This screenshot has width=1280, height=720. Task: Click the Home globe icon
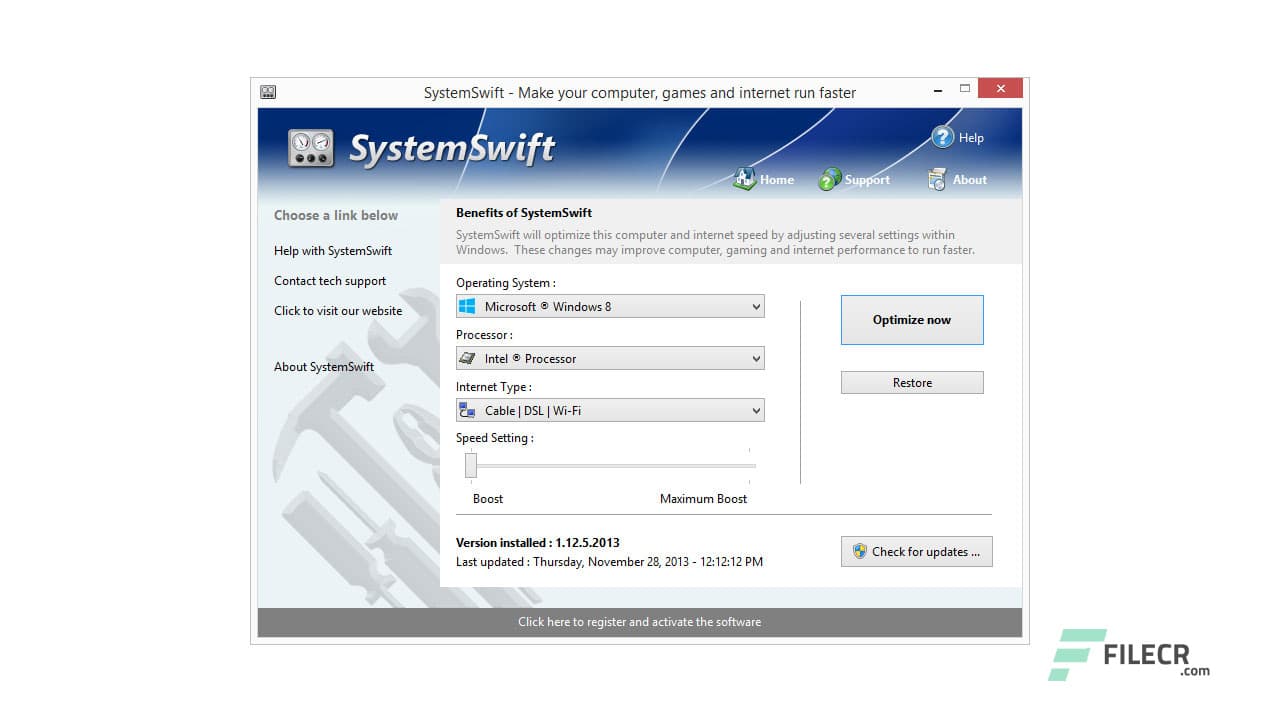point(743,177)
